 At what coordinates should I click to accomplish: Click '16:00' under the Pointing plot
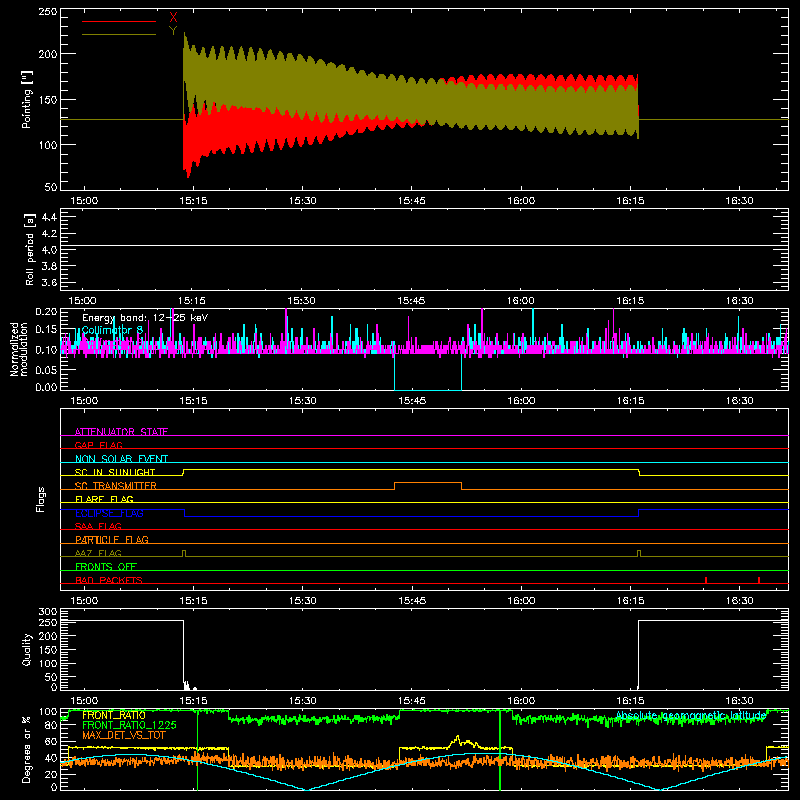tap(521, 201)
